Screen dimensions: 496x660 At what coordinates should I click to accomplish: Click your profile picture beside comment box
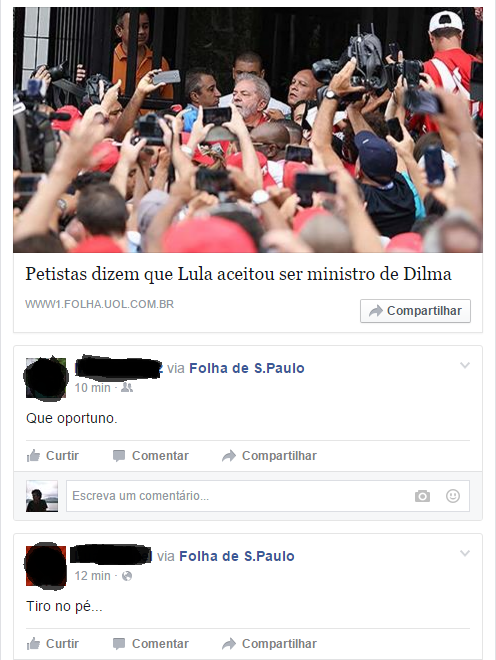tap(42, 496)
